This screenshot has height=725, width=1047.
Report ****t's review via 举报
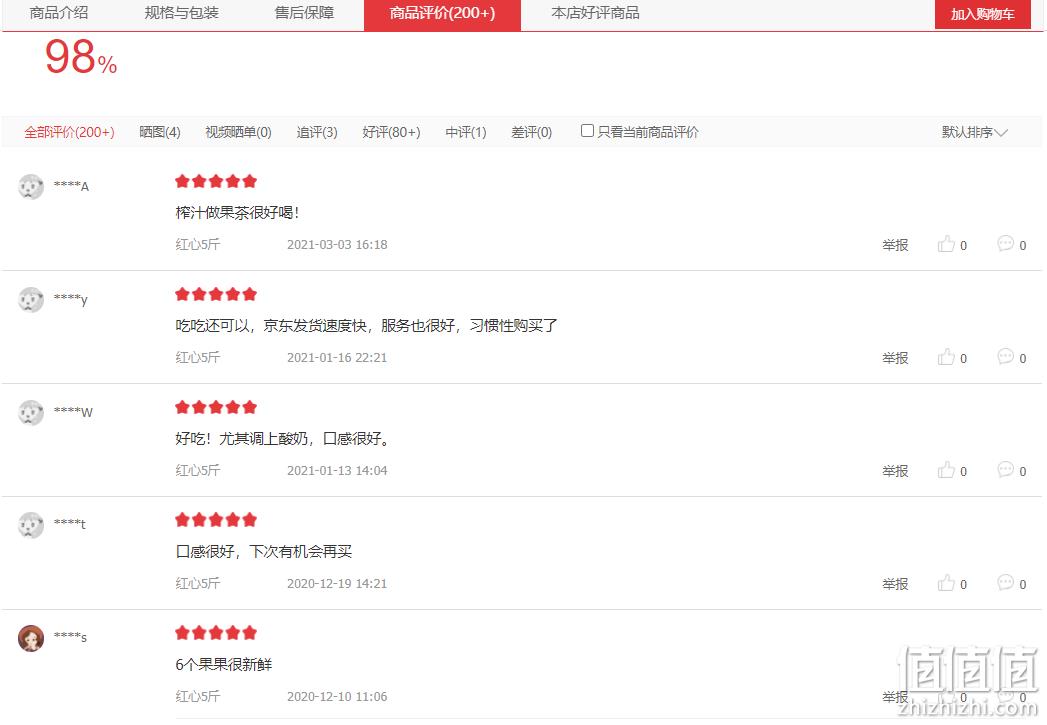[x=895, y=583]
